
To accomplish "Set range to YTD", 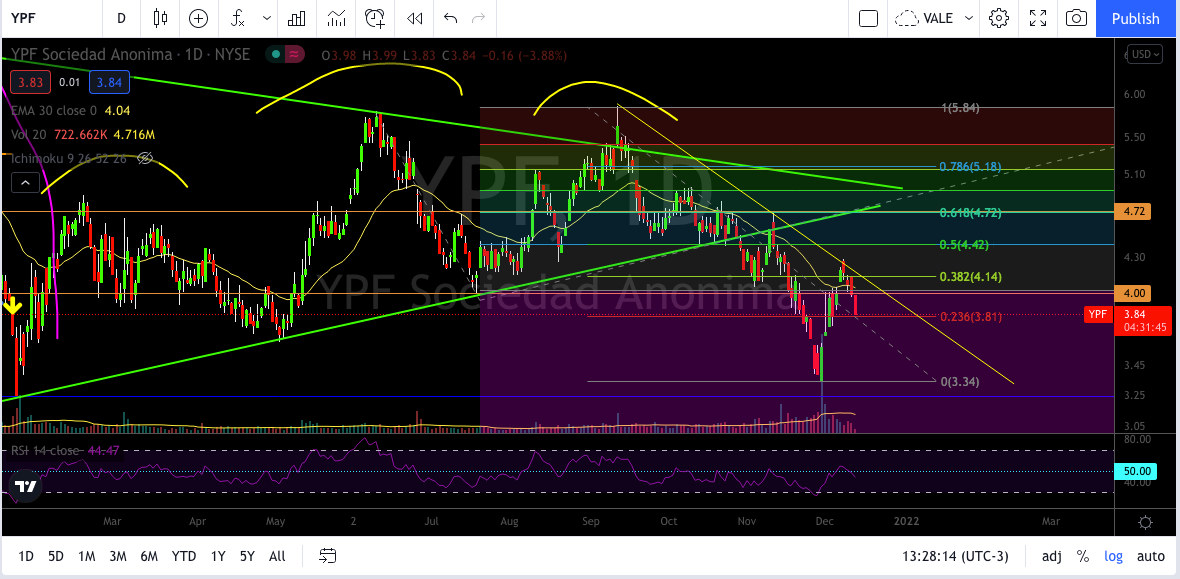I will point(184,556).
